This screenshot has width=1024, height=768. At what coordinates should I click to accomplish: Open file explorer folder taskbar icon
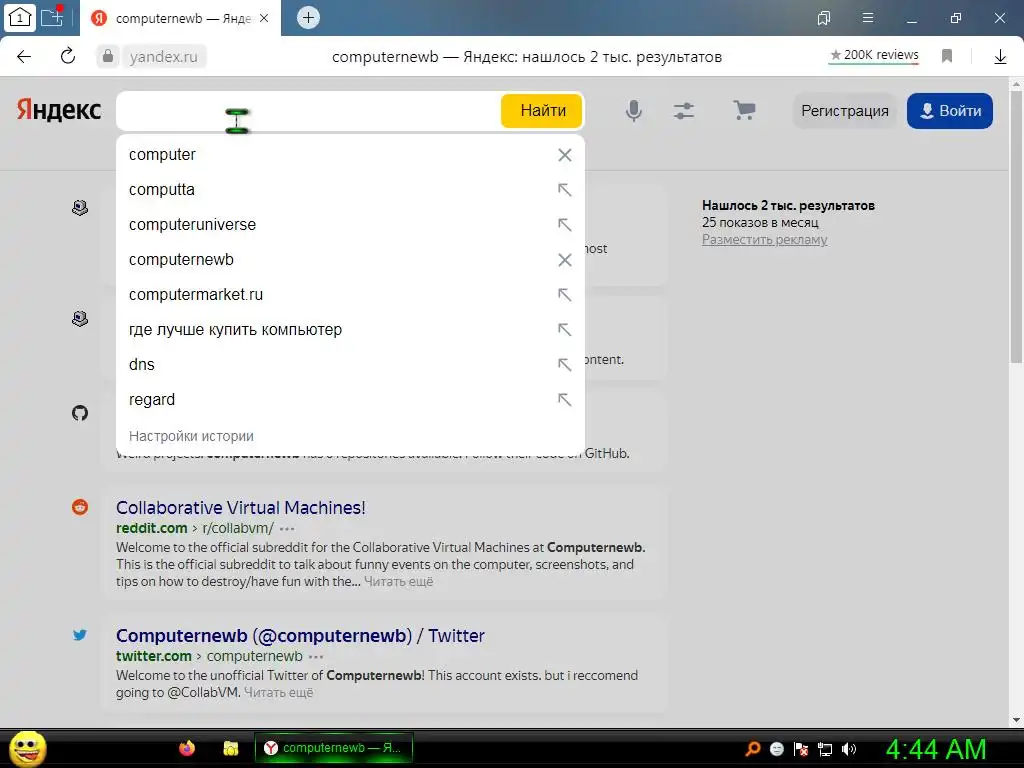(231, 748)
